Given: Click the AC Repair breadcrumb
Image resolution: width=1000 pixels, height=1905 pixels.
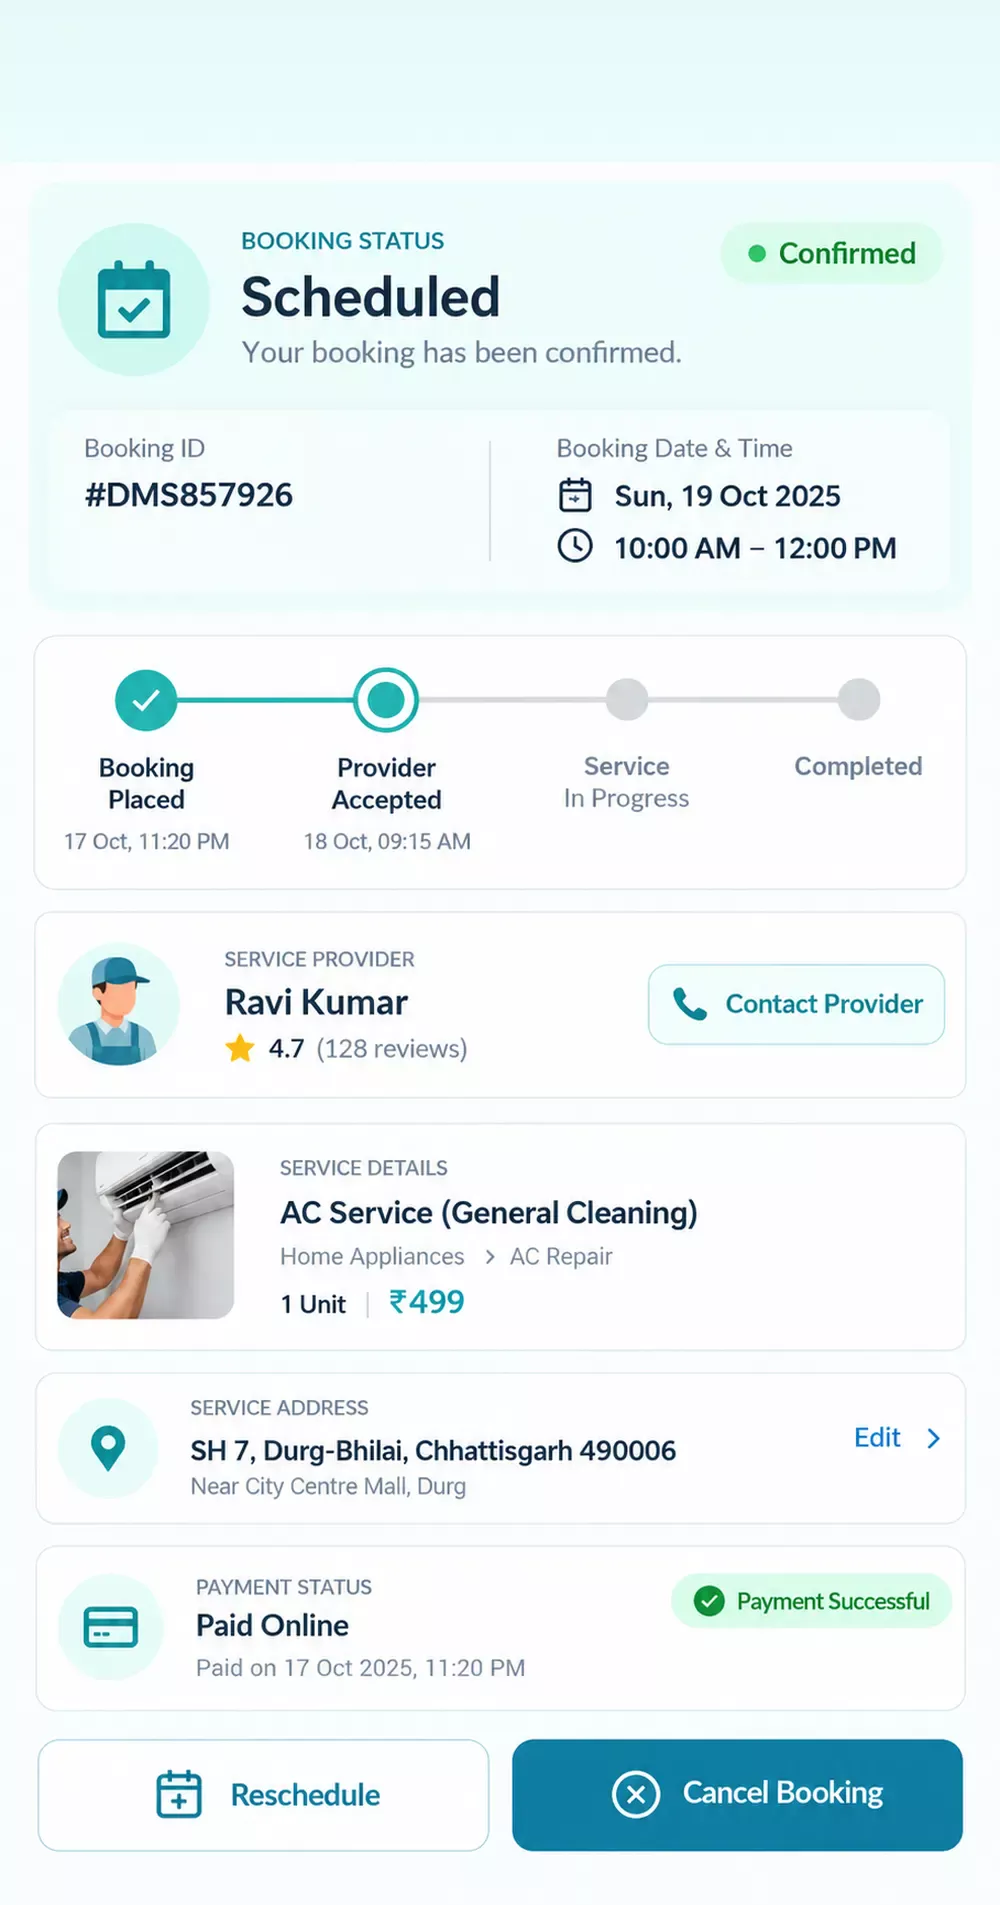Looking at the screenshot, I should coord(561,1256).
